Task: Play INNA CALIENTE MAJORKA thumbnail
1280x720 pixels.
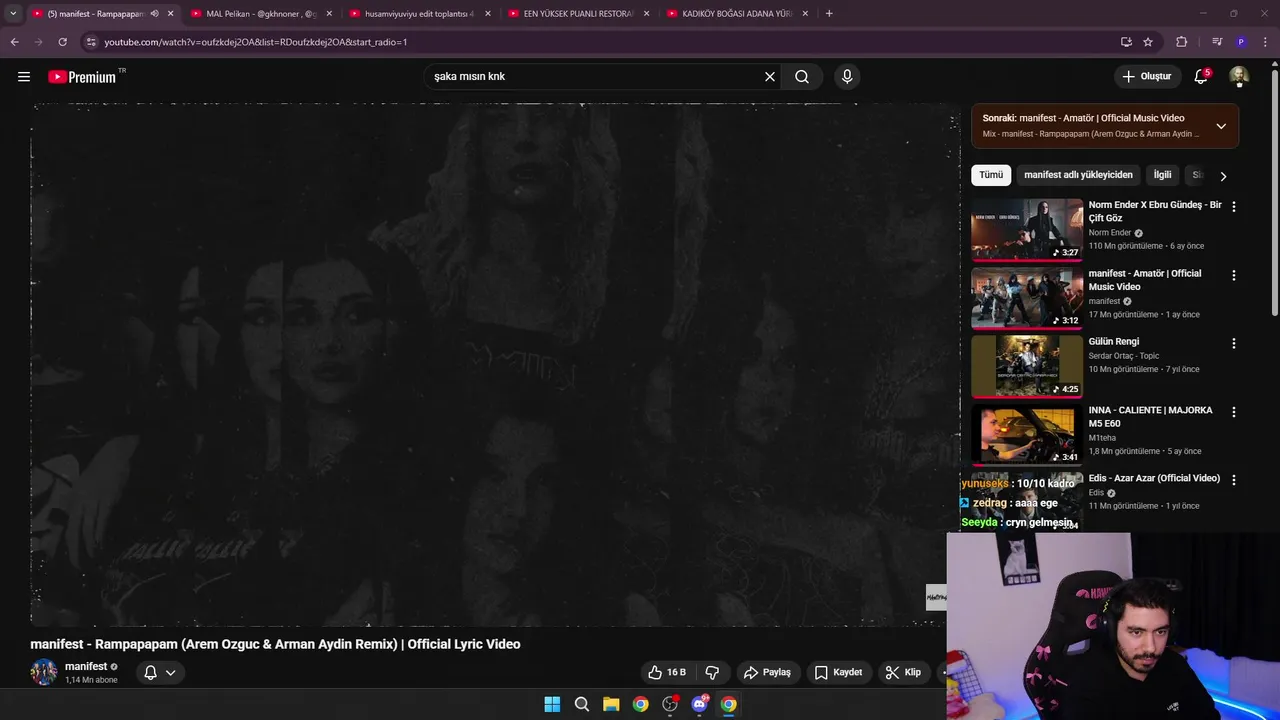Action: coord(1027,434)
